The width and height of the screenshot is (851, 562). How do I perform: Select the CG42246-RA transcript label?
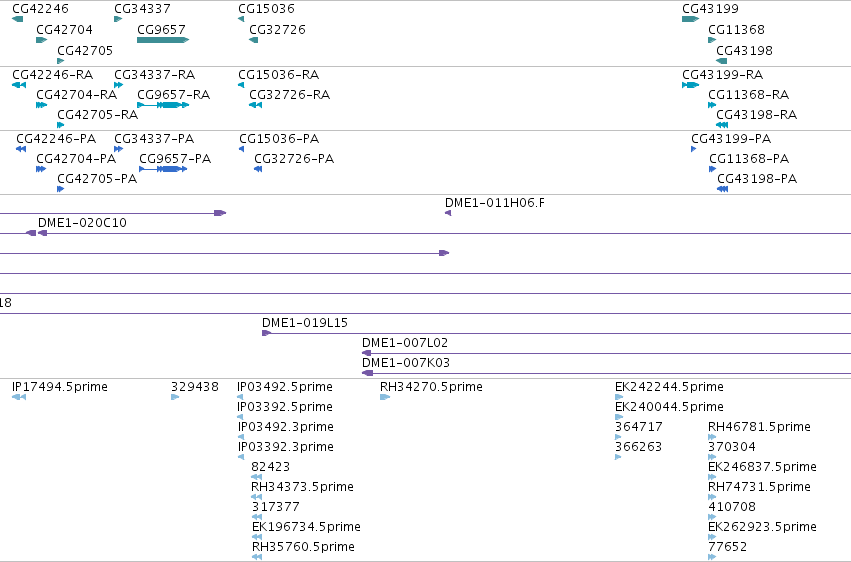coord(52,74)
